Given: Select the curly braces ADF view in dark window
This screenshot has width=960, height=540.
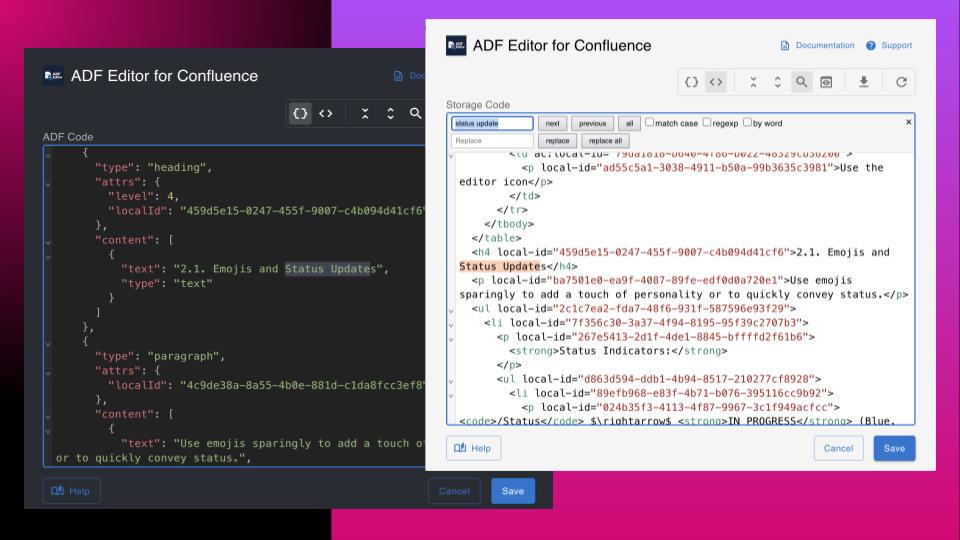Looking at the screenshot, I should [300, 113].
